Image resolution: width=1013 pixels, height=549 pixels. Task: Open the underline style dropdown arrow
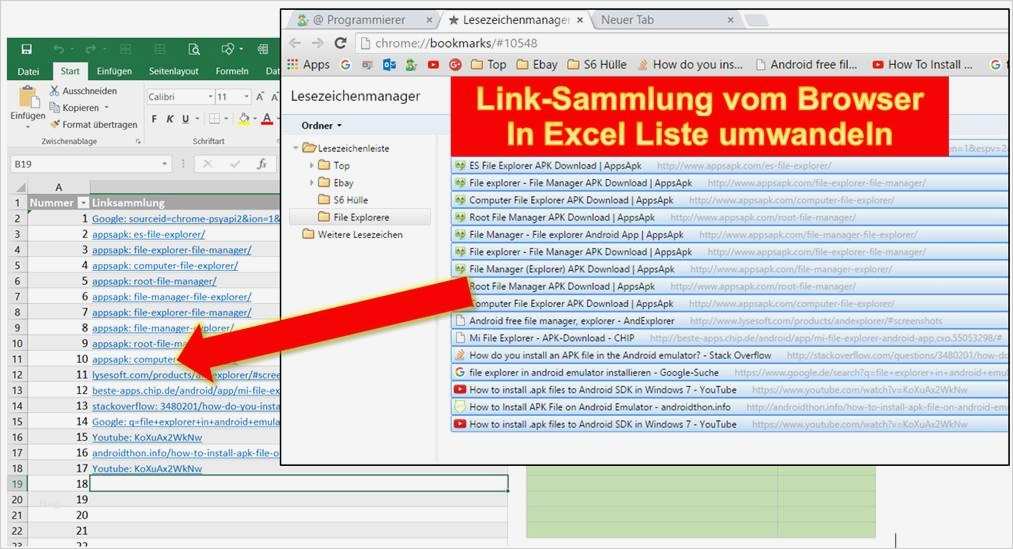coord(196,119)
